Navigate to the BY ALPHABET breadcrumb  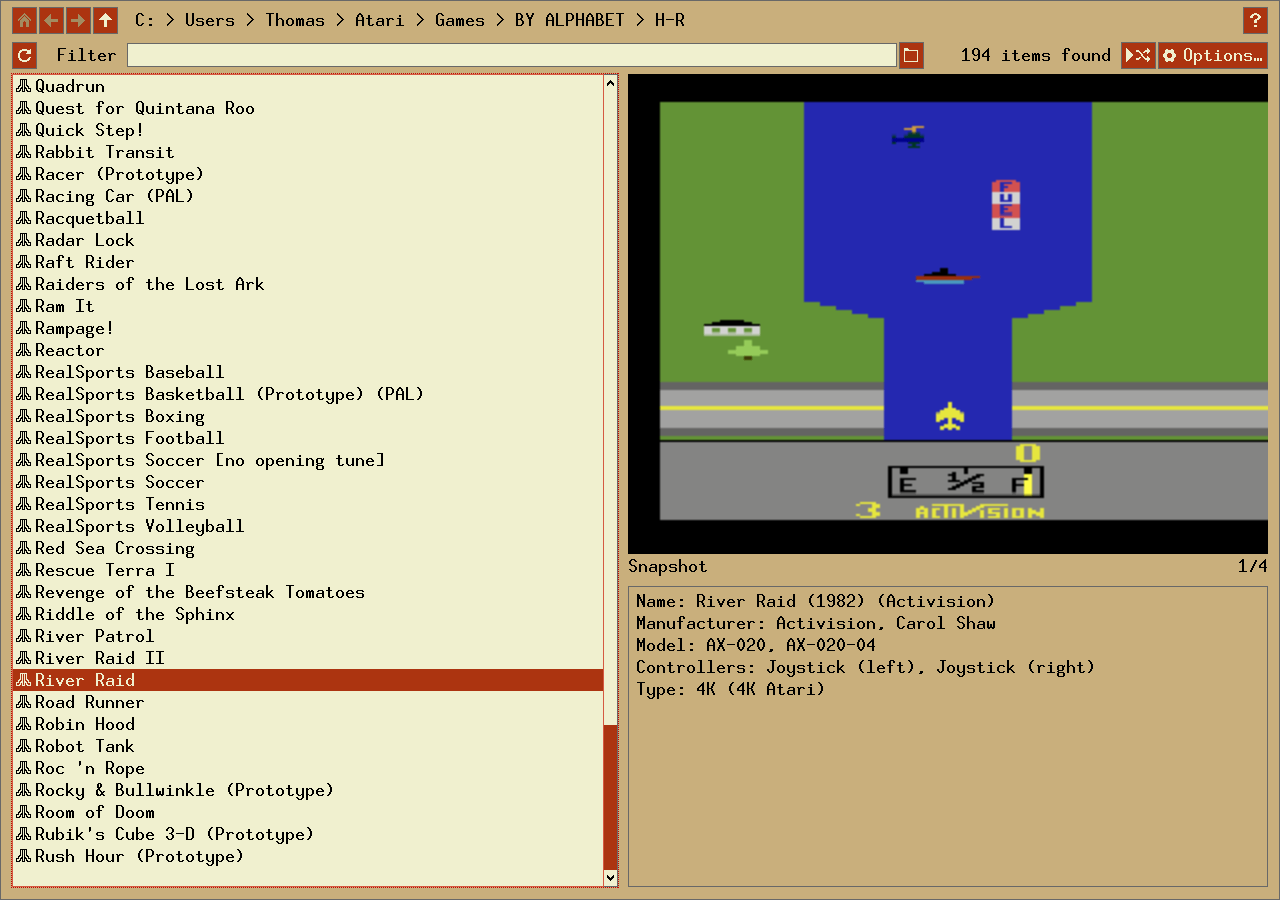[x=570, y=20]
